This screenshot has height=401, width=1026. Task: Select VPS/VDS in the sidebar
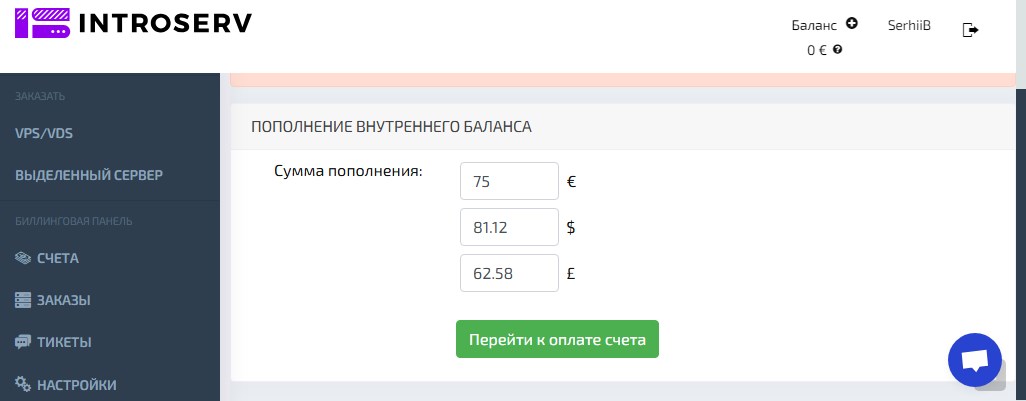44,133
